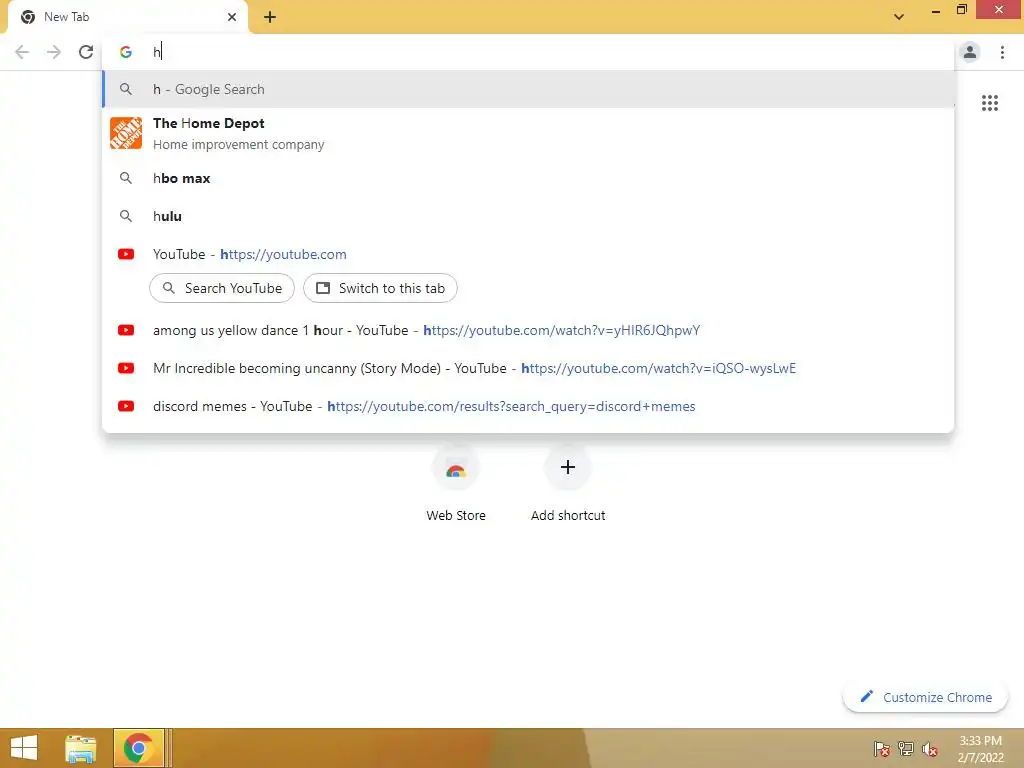Click The Home Depot logo icon
Viewport: 1024px width, 768px height.
pos(125,133)
